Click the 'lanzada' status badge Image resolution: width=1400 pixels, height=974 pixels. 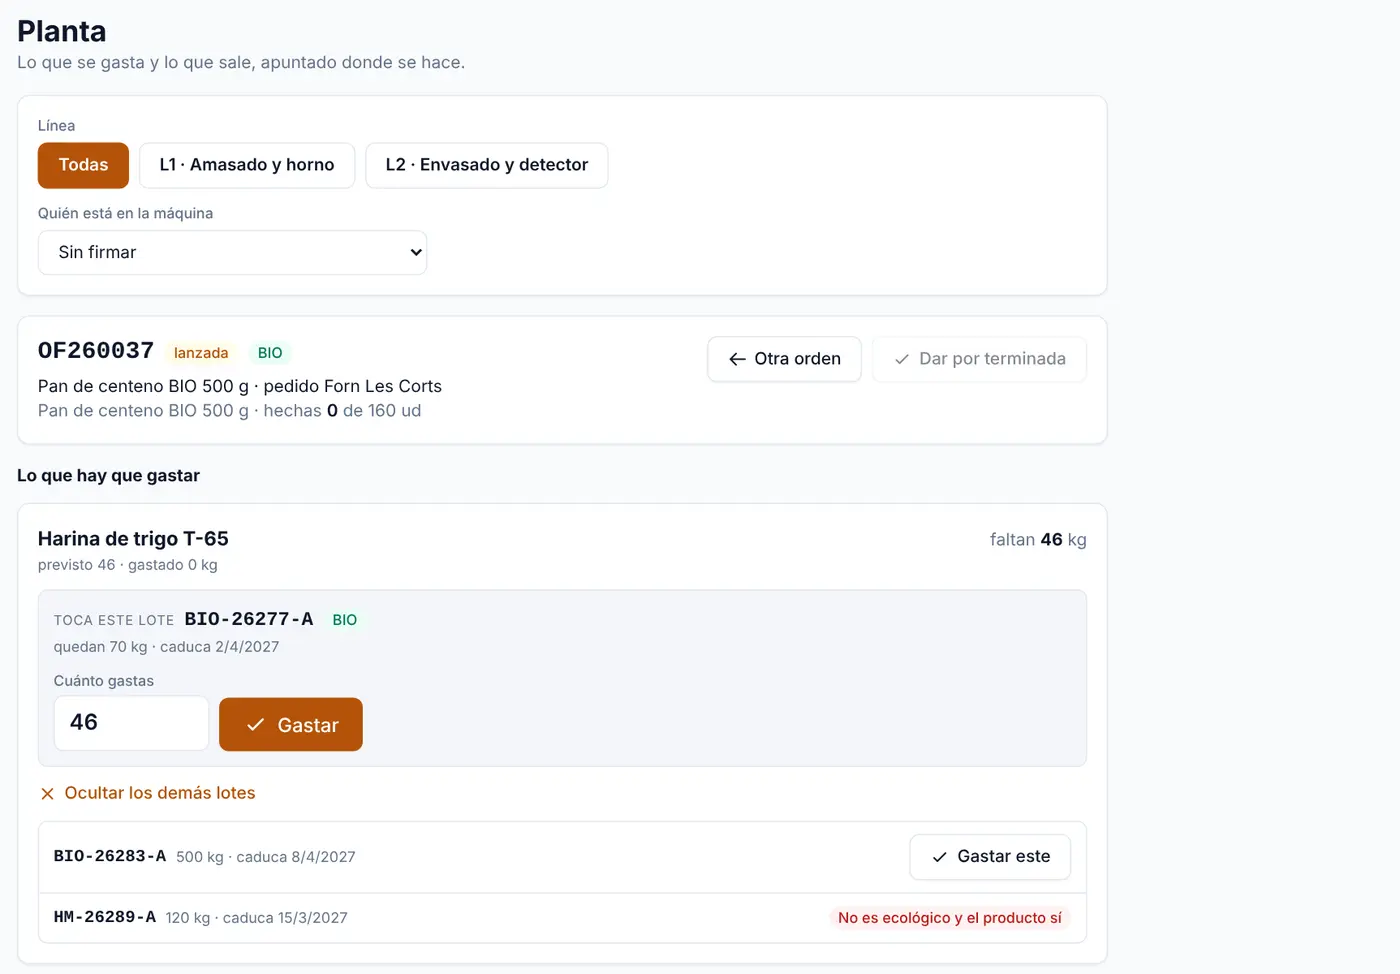(x=201, y=353)
